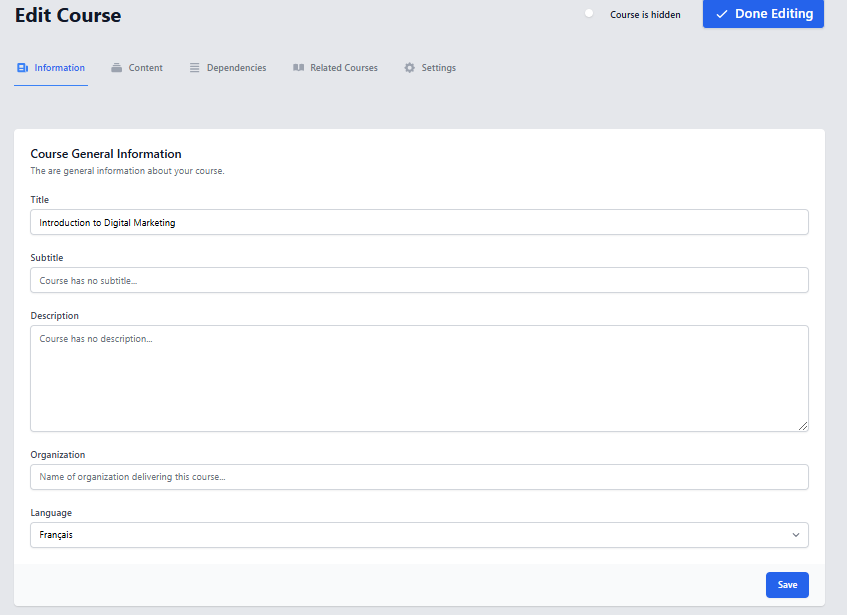847x615 pixels.
Task: Click the Dependencies list icon
Action: [195, 68]
